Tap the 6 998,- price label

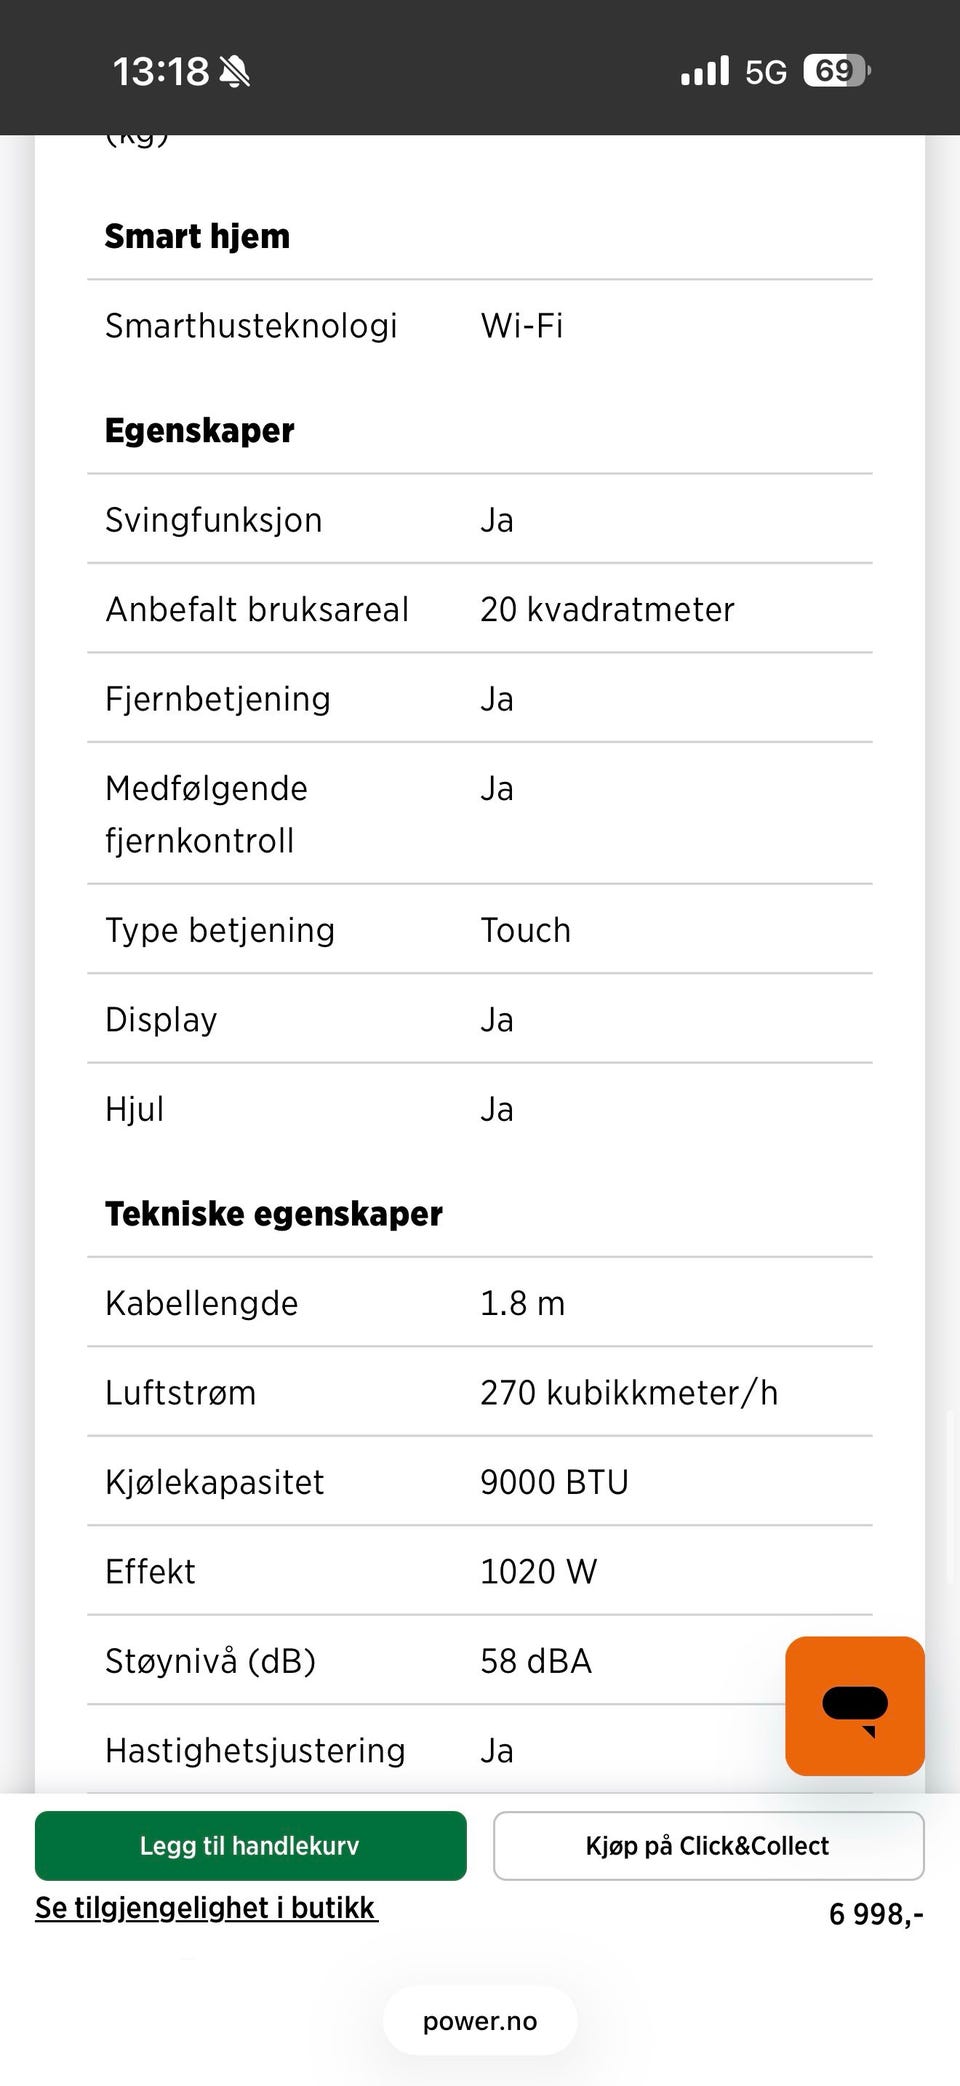876,1914
